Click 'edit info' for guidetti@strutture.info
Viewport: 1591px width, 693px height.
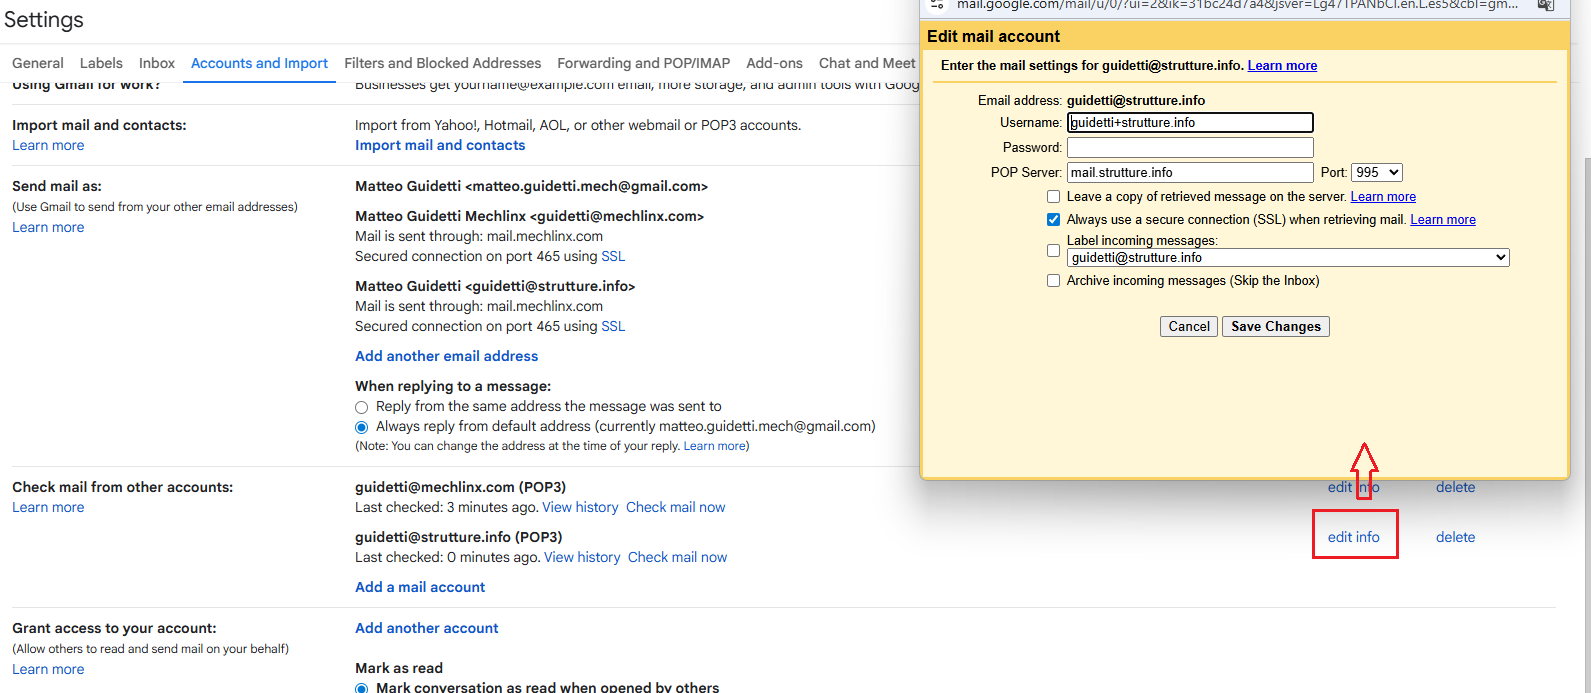click(1353, 537)
